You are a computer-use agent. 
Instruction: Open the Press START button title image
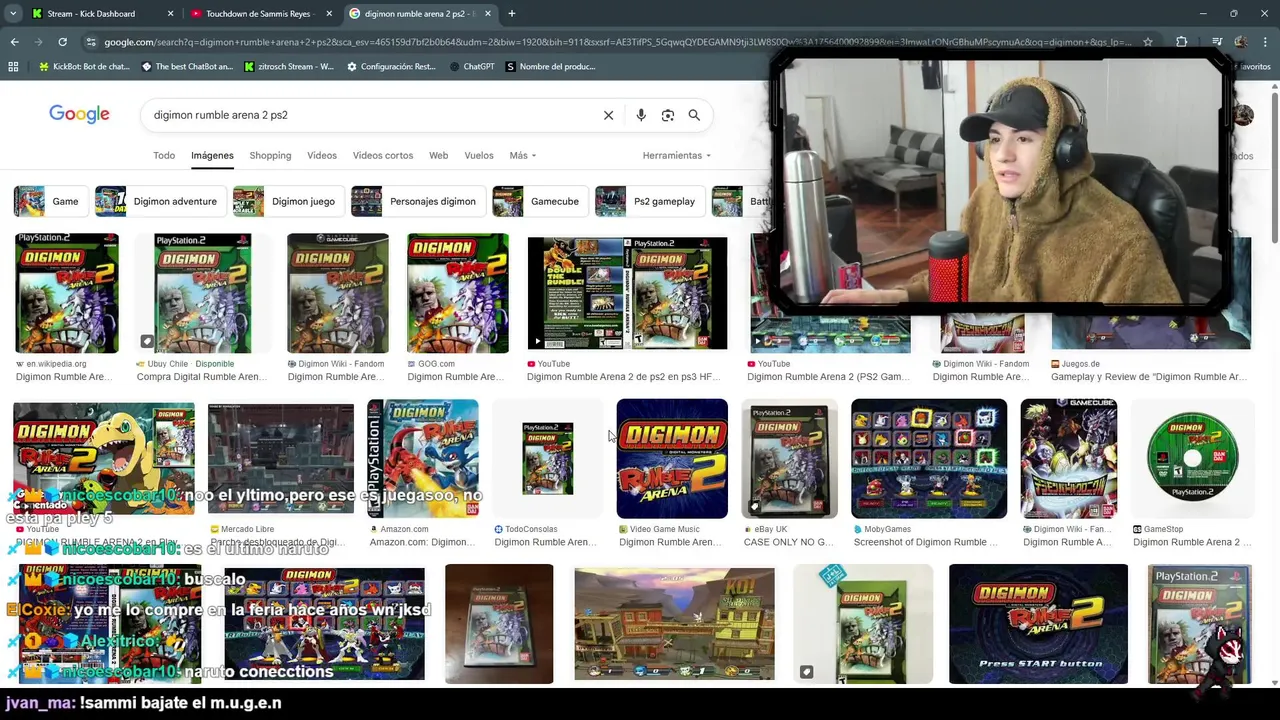[x=1038, y=624]
